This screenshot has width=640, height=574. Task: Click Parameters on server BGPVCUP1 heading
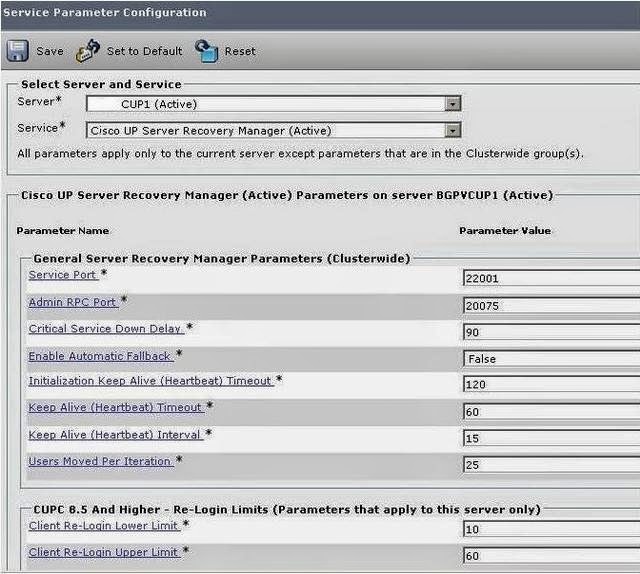(x=287, y=196)
